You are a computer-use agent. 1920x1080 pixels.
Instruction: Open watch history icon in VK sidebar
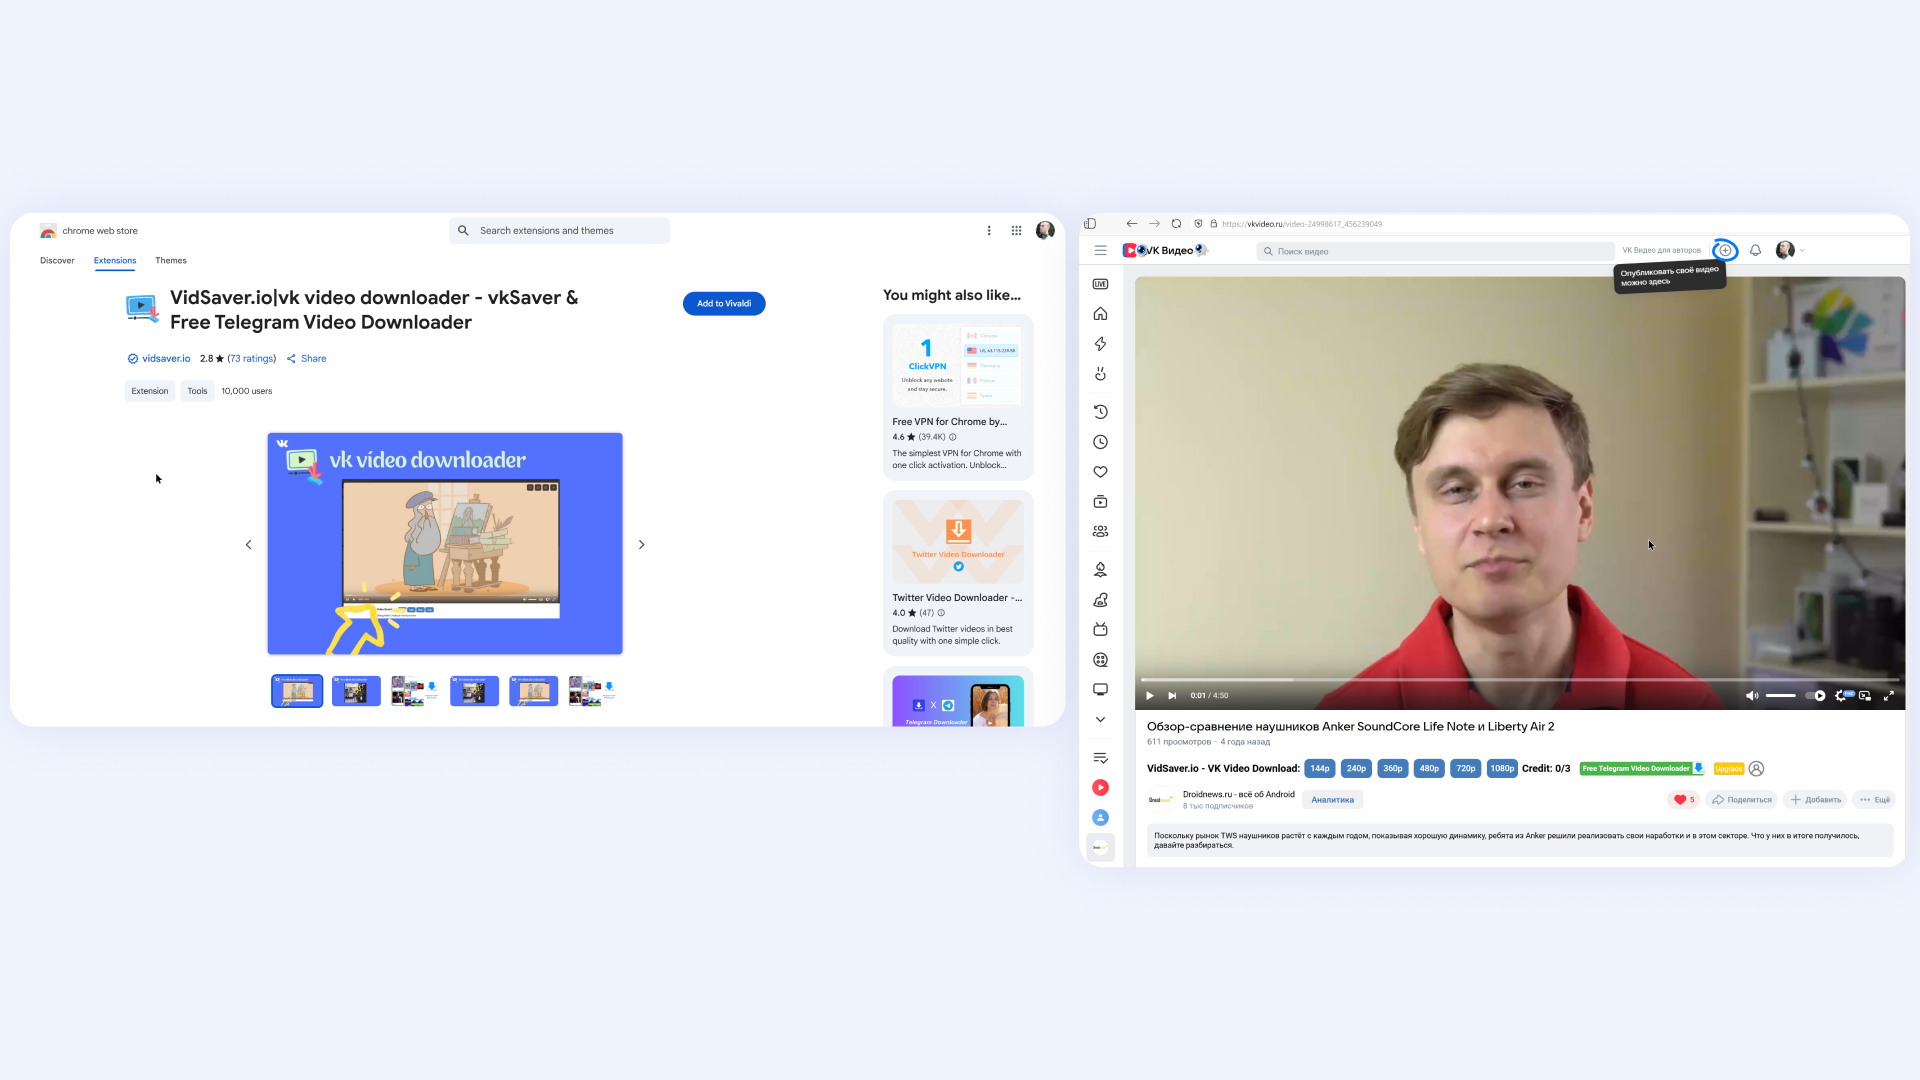(x=1100, y=412)
